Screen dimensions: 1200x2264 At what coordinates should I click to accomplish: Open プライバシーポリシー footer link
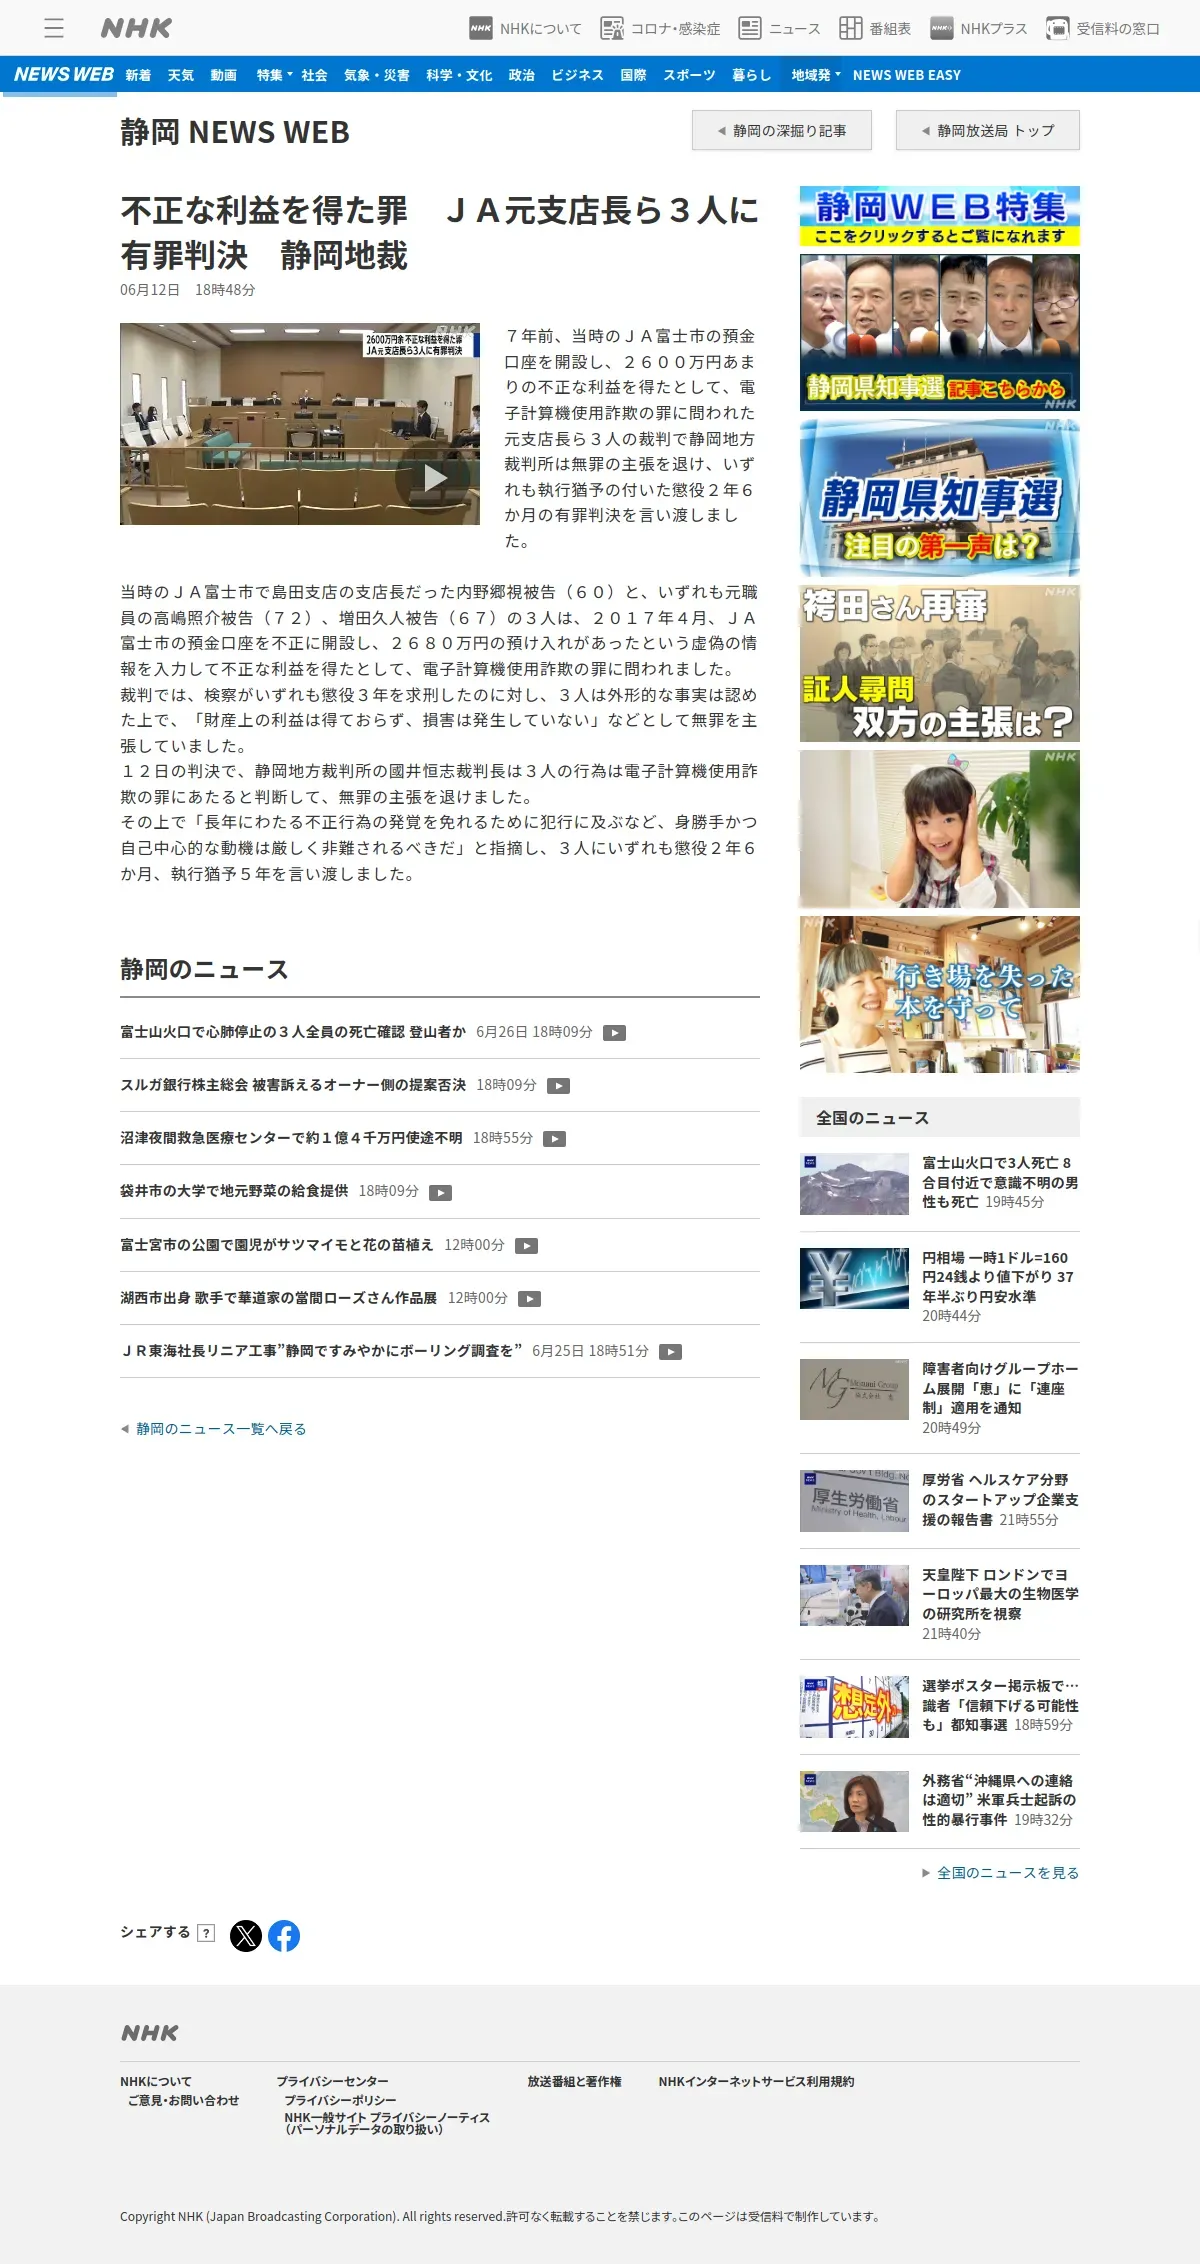click(340, 2101)
